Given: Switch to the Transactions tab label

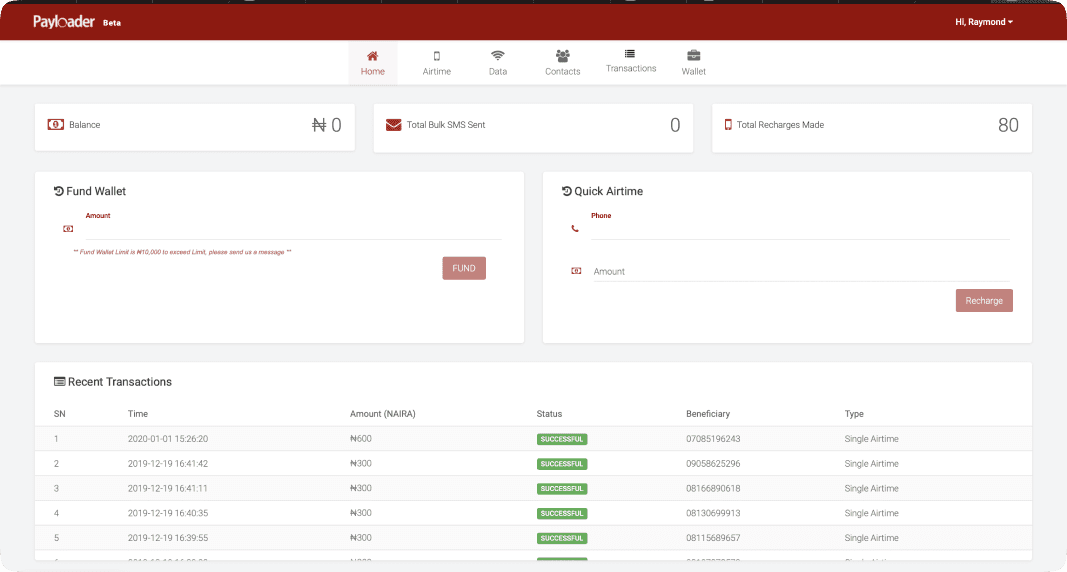Looking at the screenshot, I should pyautogui.click(x=631, y=69).
